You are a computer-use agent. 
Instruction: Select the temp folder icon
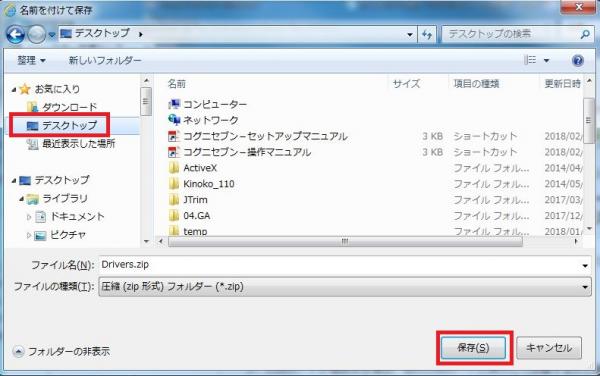[174, 231]
